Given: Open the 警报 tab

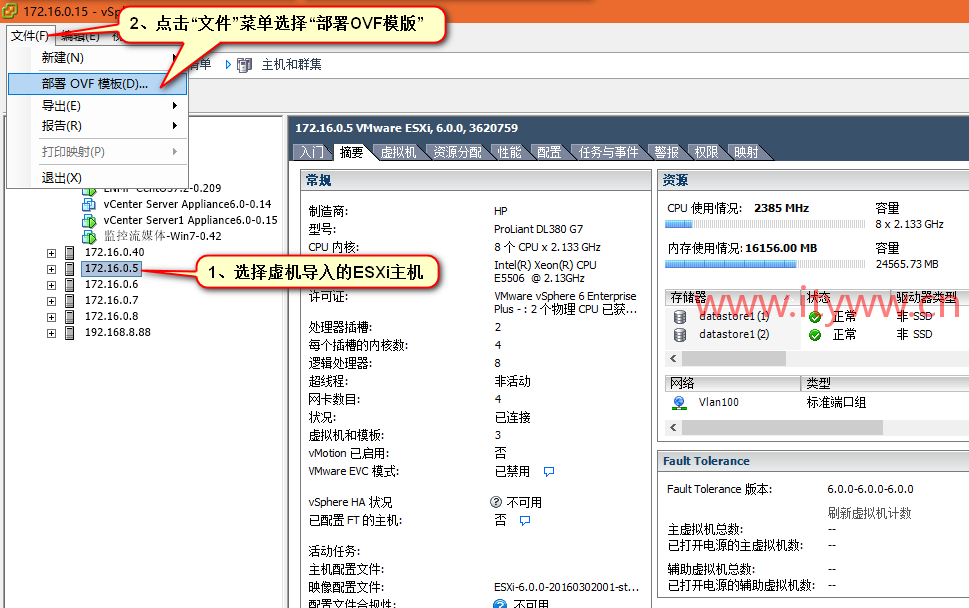Looking at the screenshot, I should 666,152.
